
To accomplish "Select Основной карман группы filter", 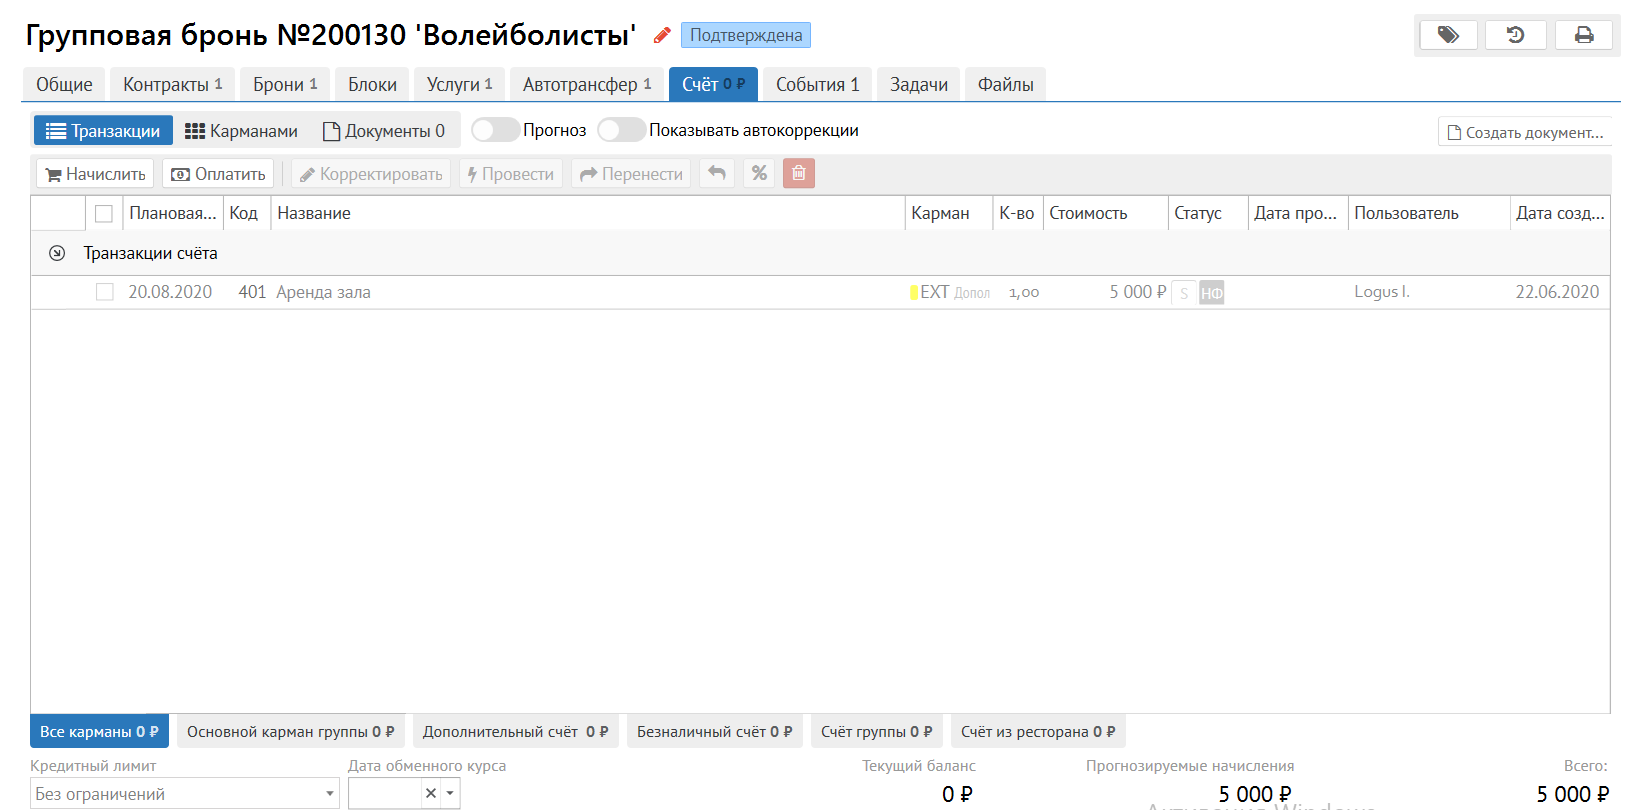I will (x=291, y=731).
